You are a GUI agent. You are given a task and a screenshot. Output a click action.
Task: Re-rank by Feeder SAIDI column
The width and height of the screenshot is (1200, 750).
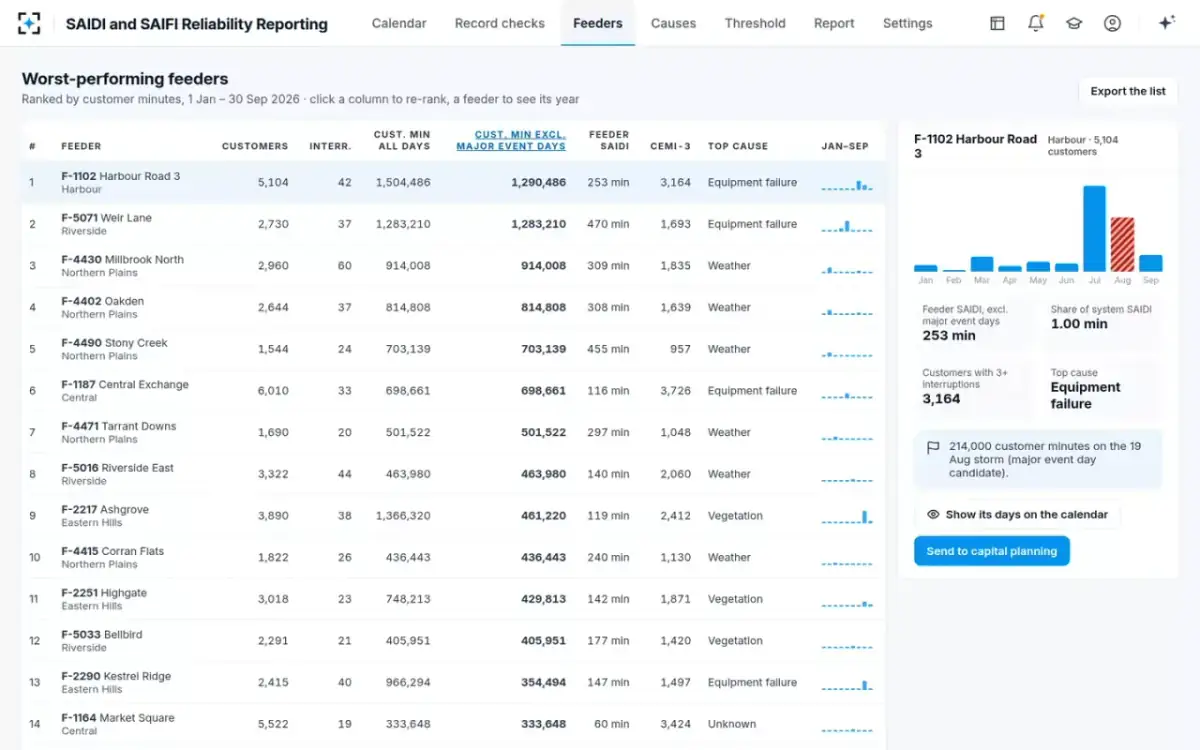pos(609,140)
